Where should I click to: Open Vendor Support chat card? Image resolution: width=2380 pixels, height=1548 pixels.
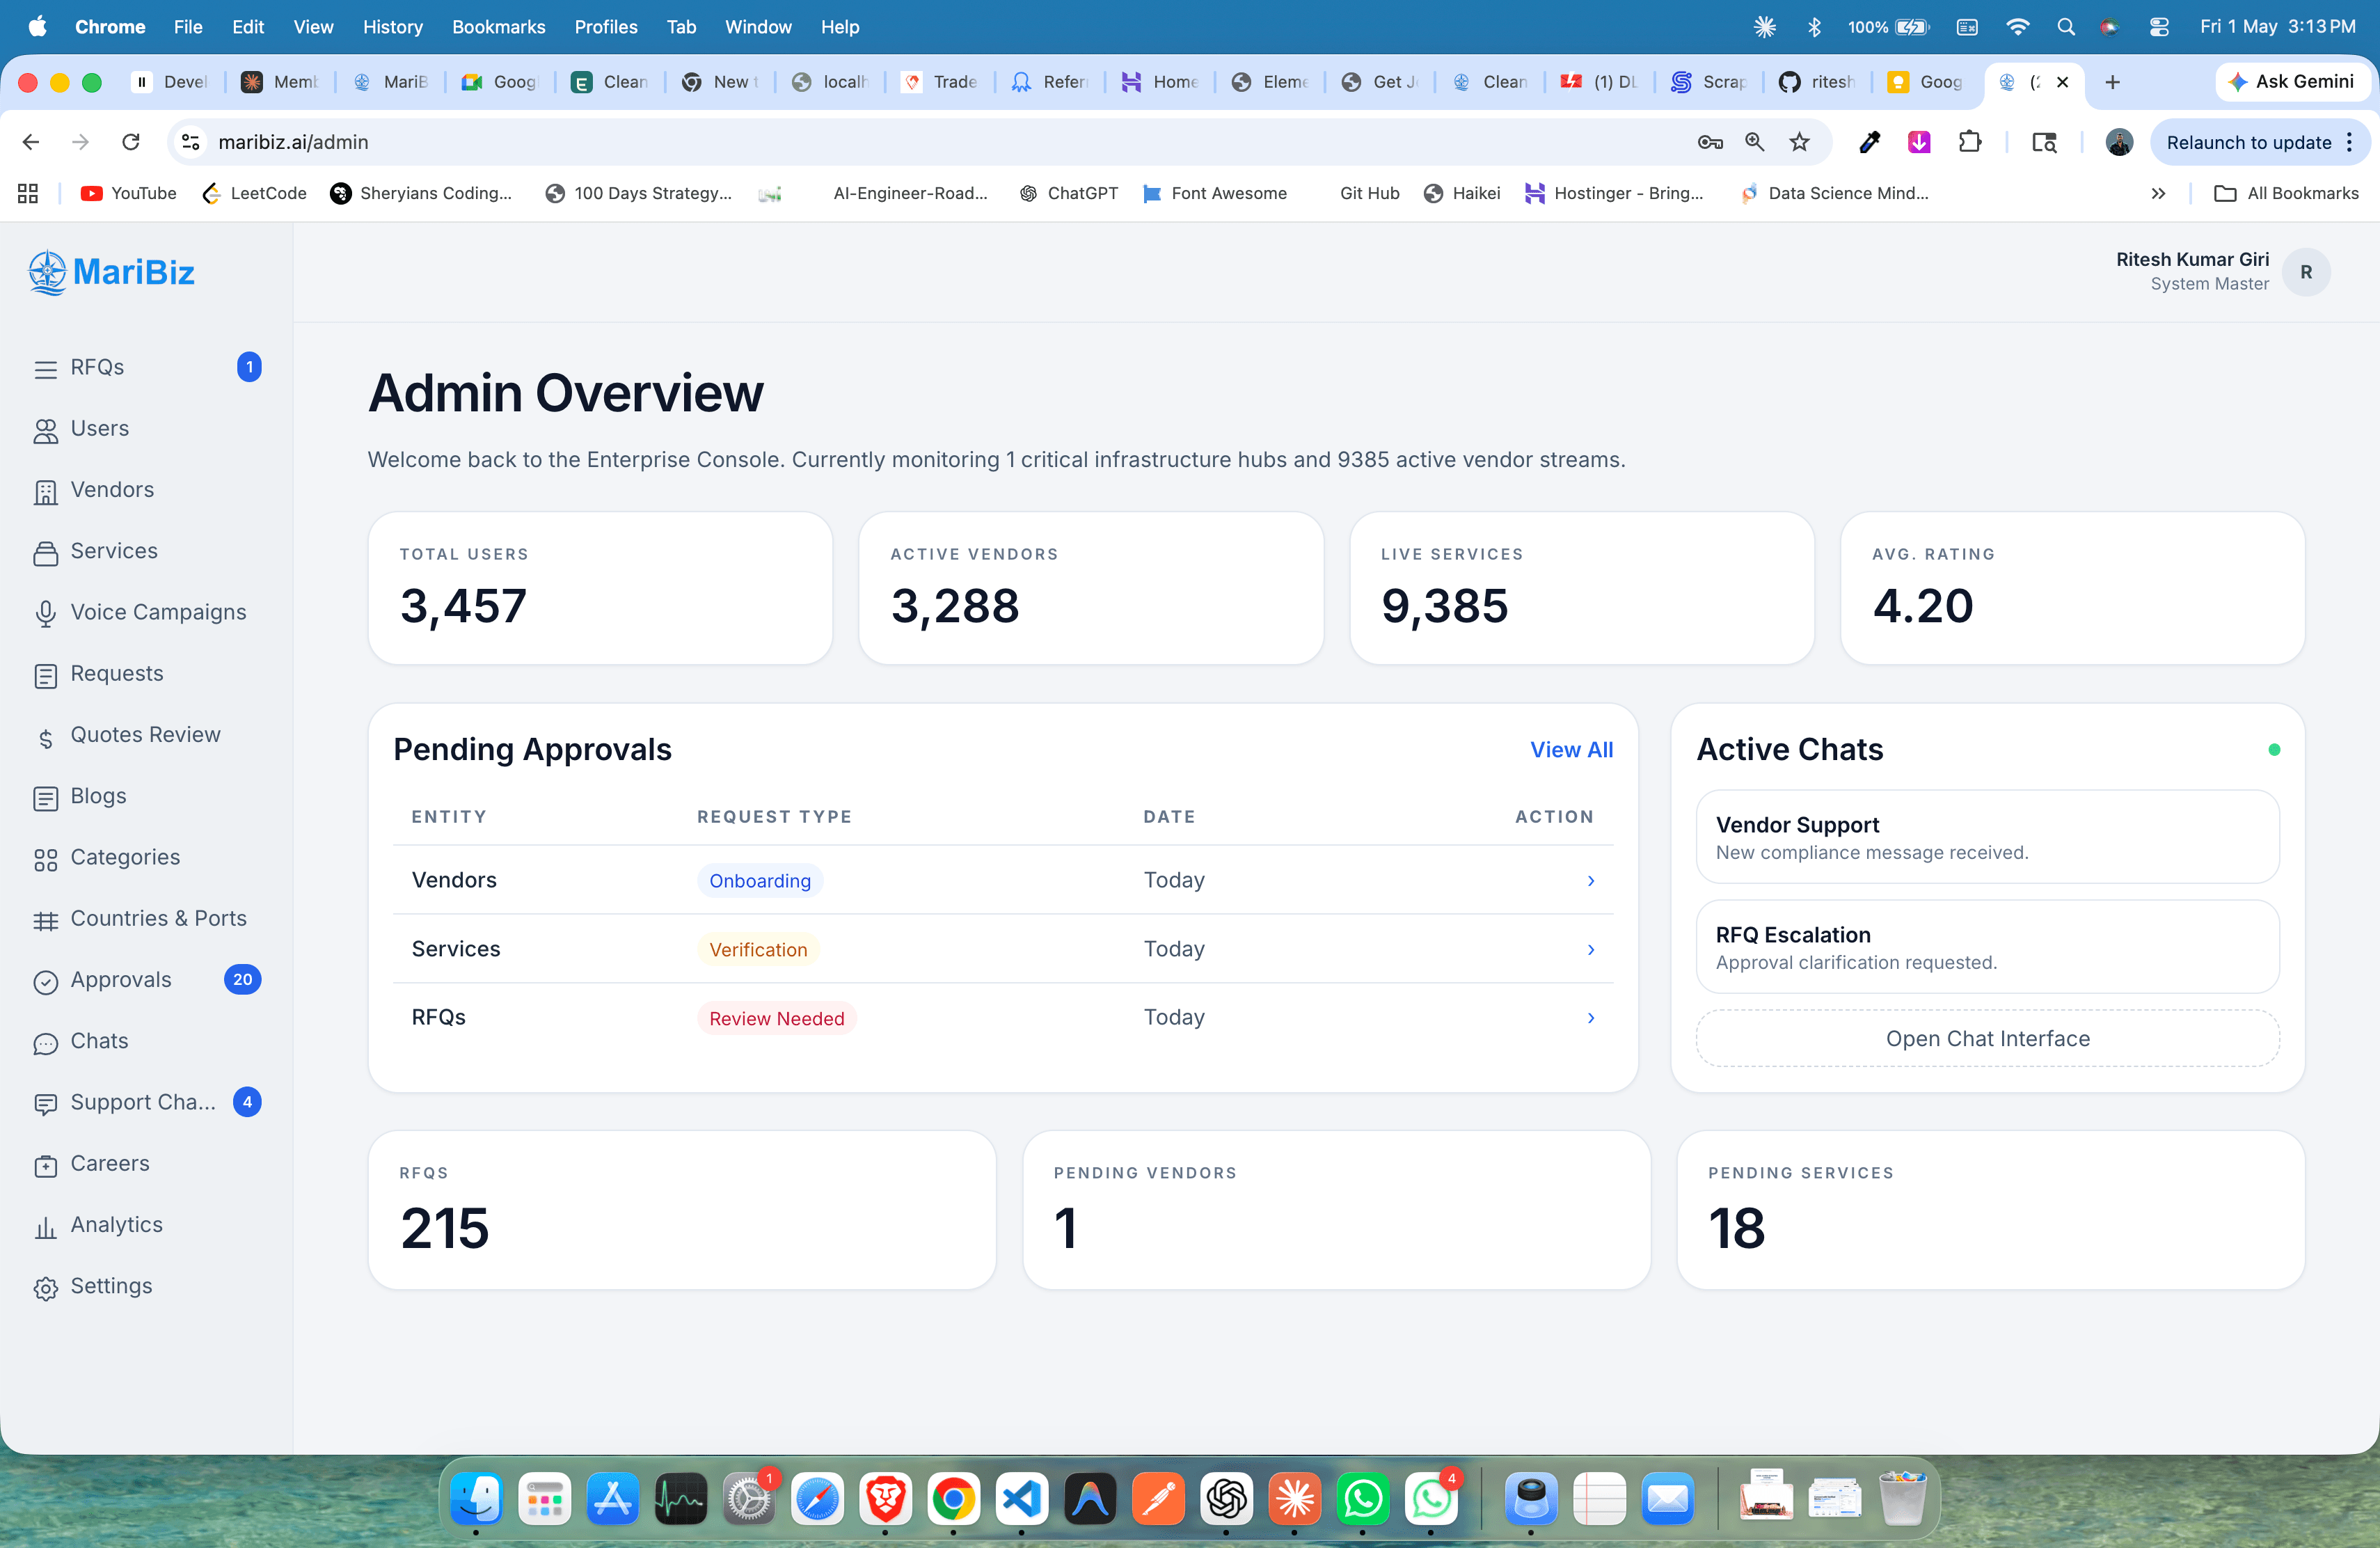pos(1987,837)
